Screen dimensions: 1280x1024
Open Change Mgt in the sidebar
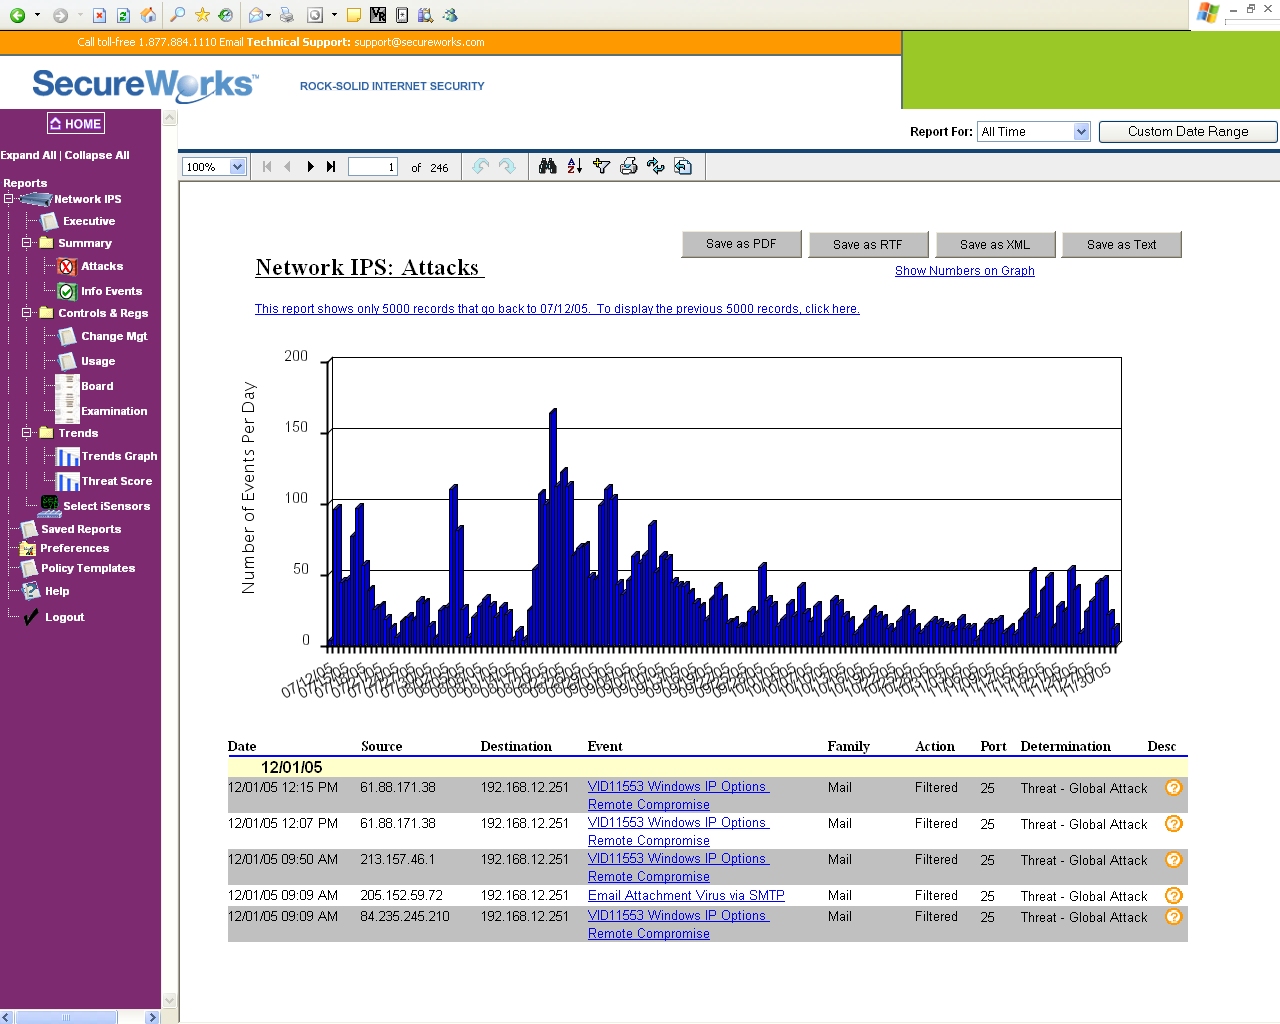point(113,337)
